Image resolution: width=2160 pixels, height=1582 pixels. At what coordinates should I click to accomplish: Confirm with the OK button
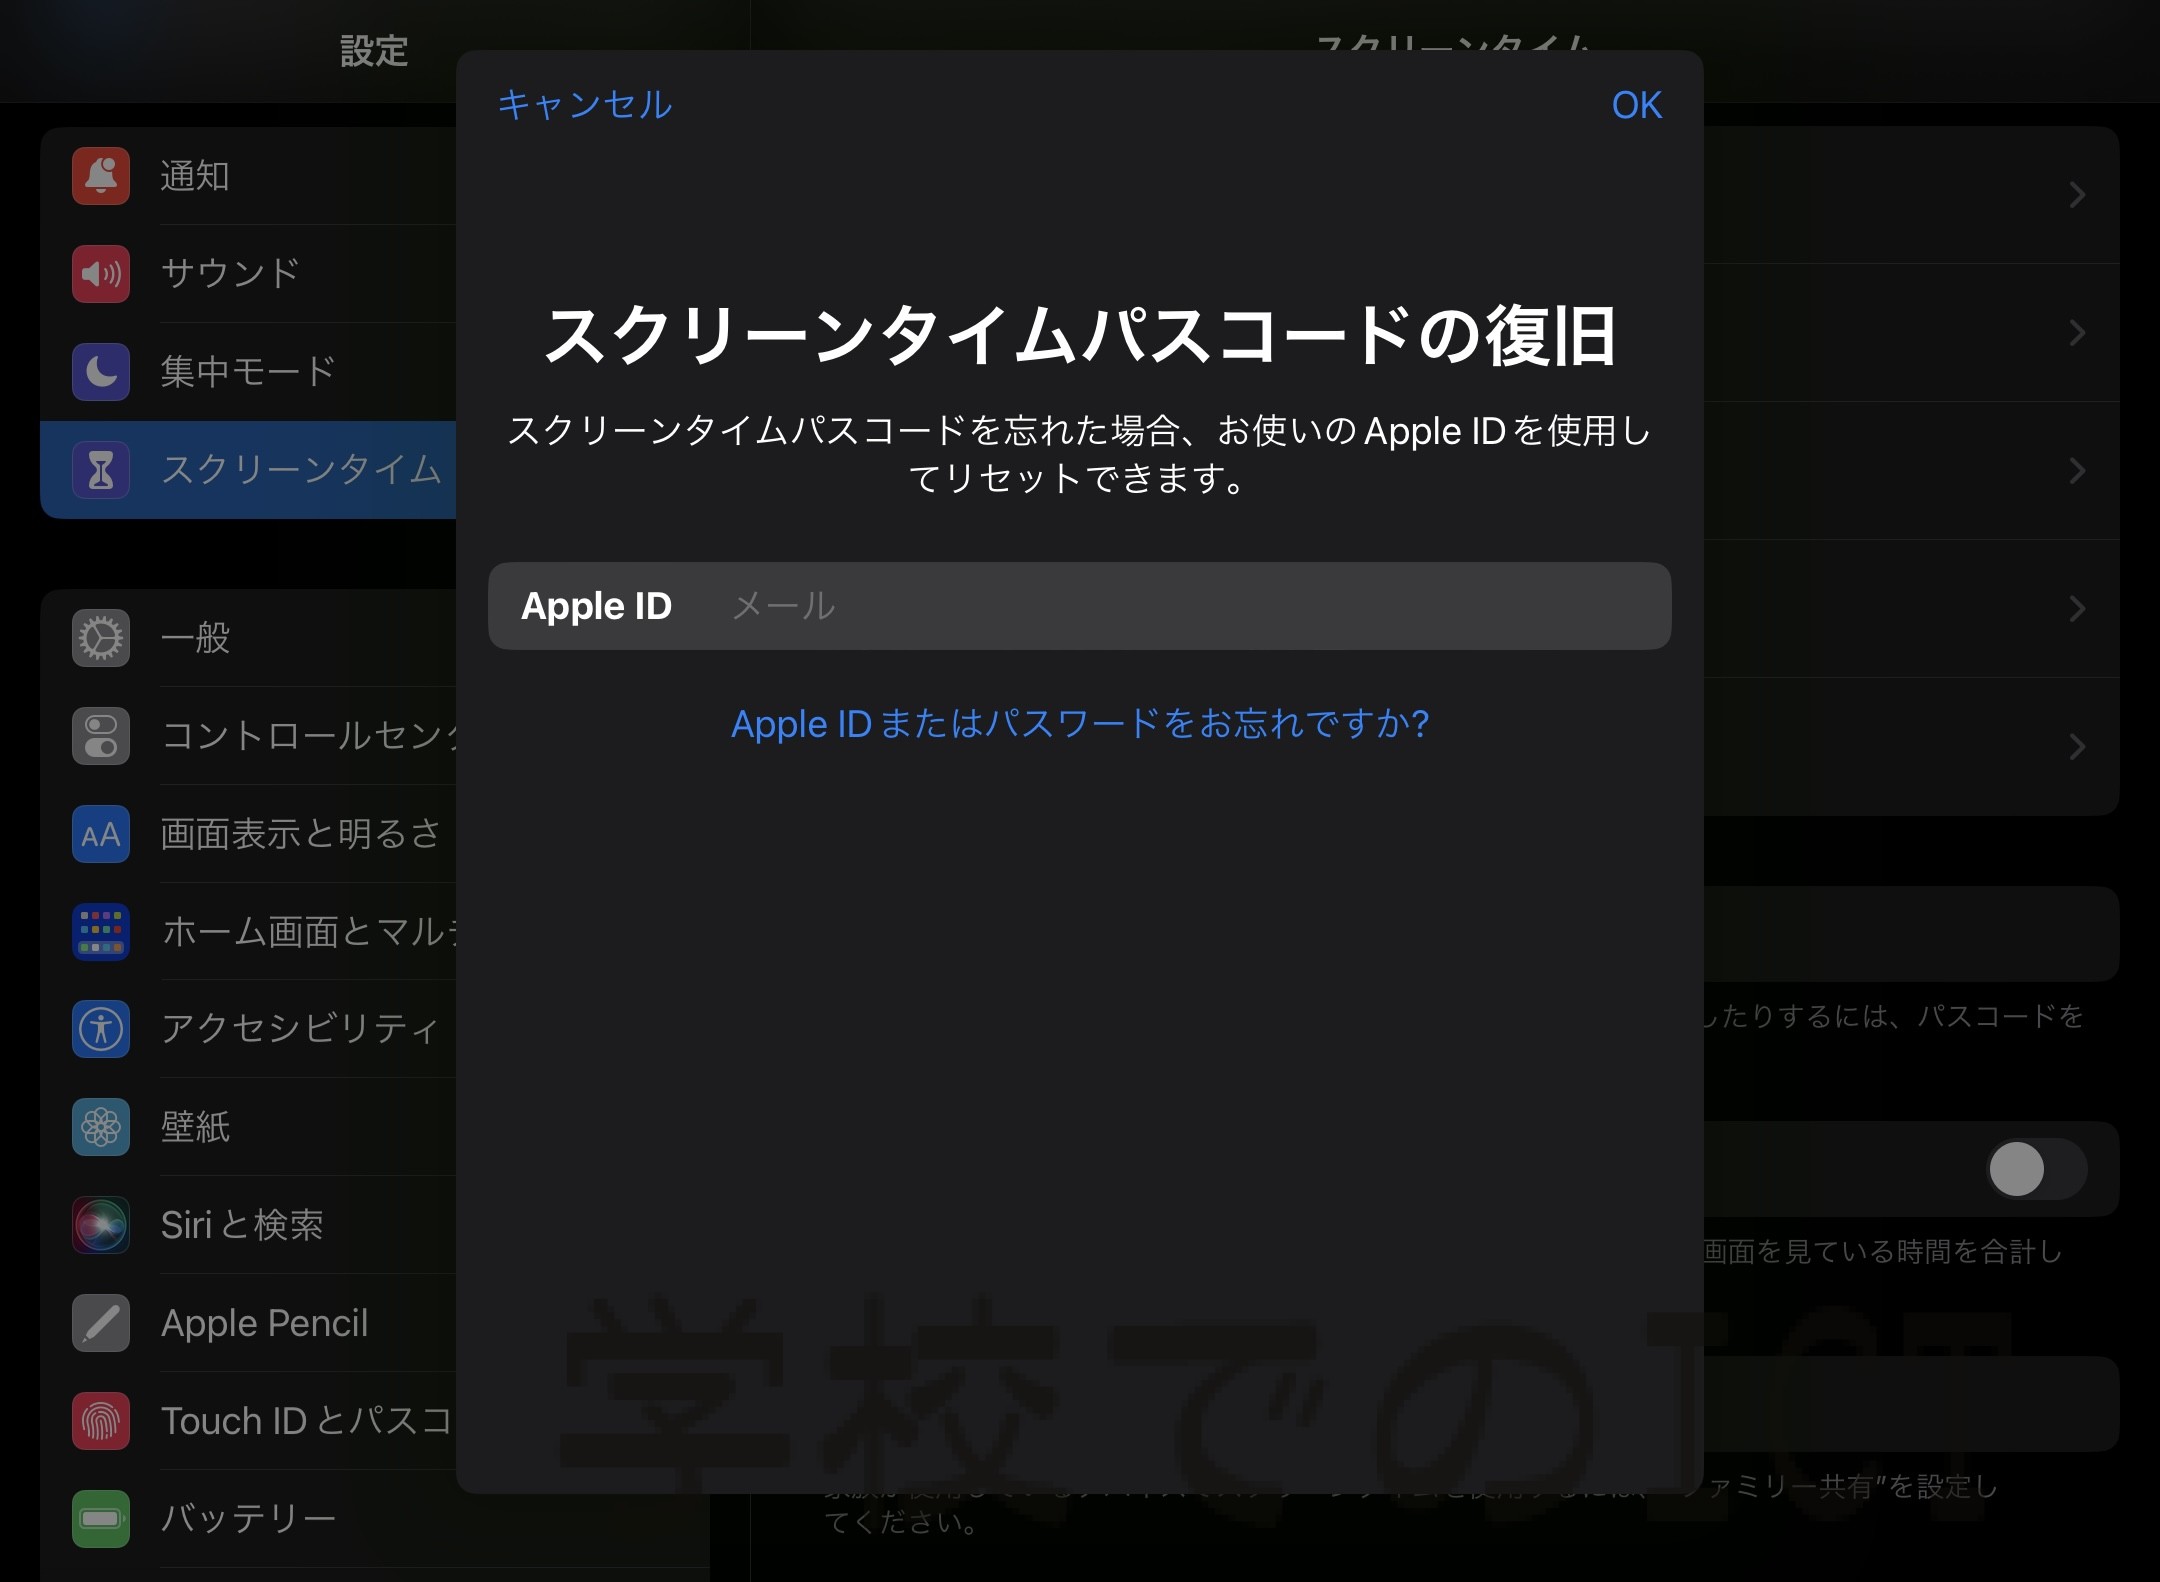pyautogui.click(x=1636, y=105)
